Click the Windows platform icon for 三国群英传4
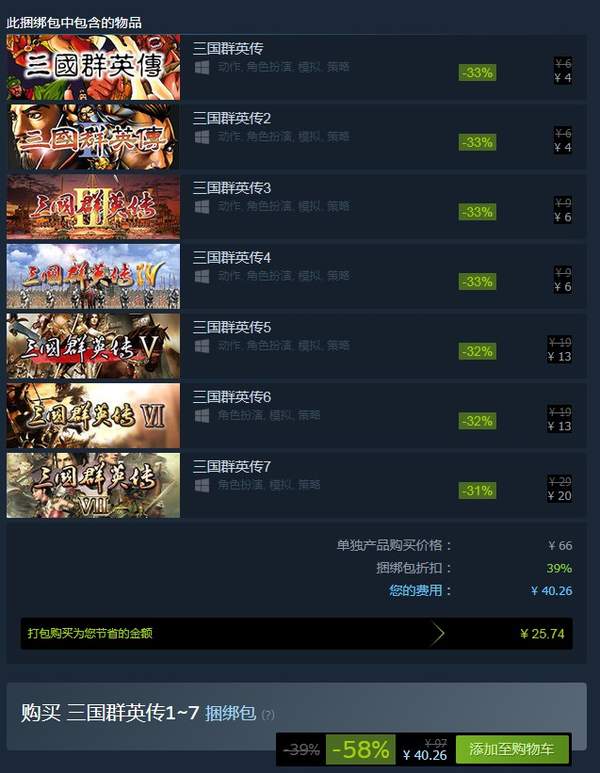Screen dimensions: 600x773 tap(202, 276)
